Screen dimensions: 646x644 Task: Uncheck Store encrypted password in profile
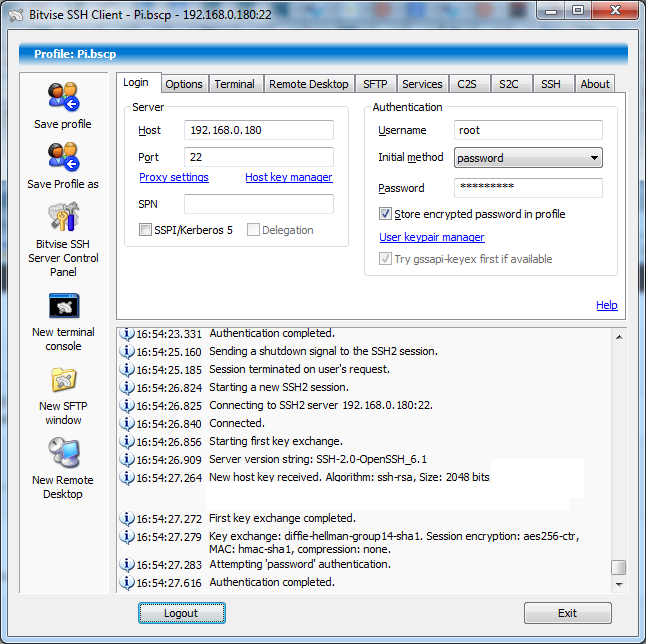pos(386,214)
